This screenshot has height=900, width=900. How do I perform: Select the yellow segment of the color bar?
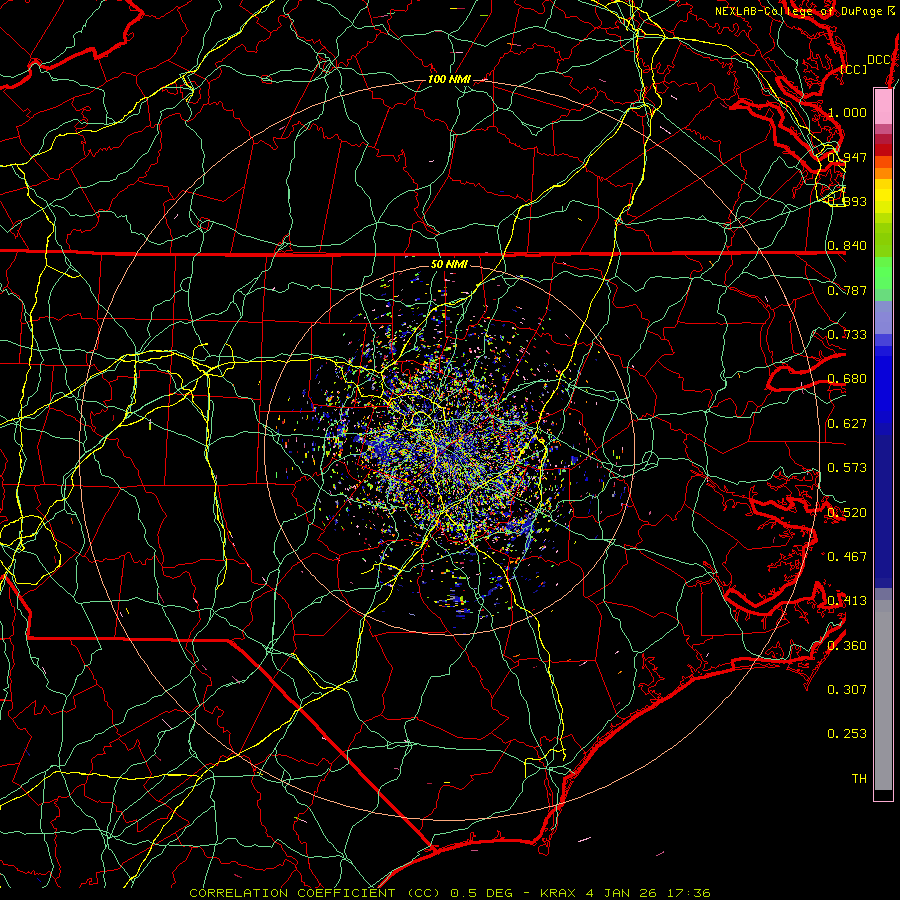[x=883, y=196]
